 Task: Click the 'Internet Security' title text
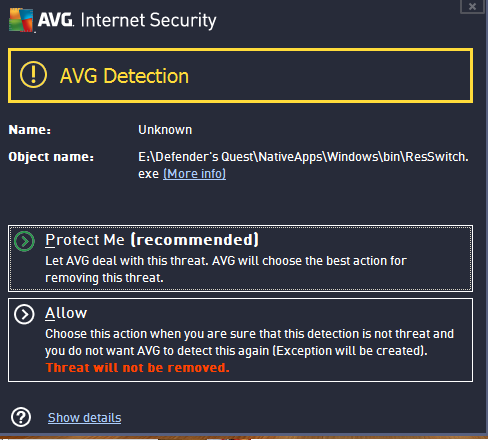[149, 20]
